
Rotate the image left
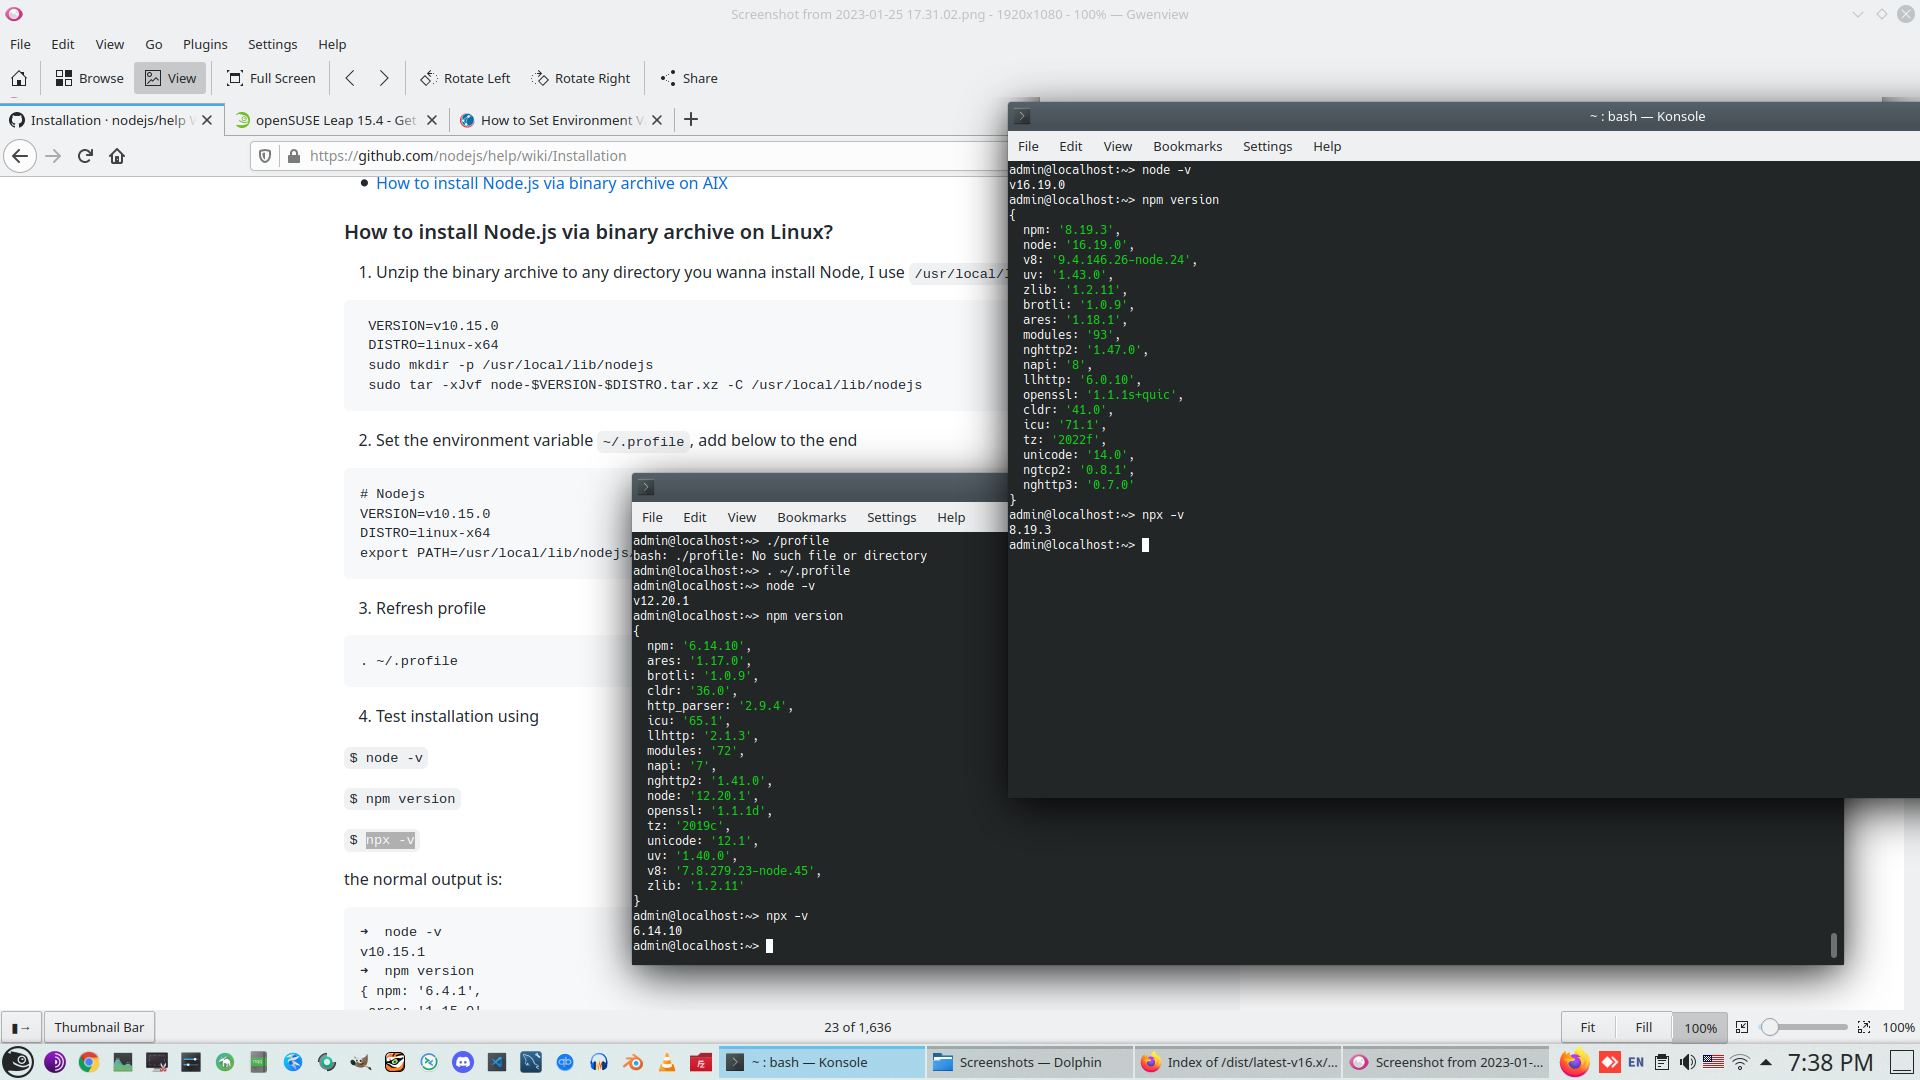[465, 78]
